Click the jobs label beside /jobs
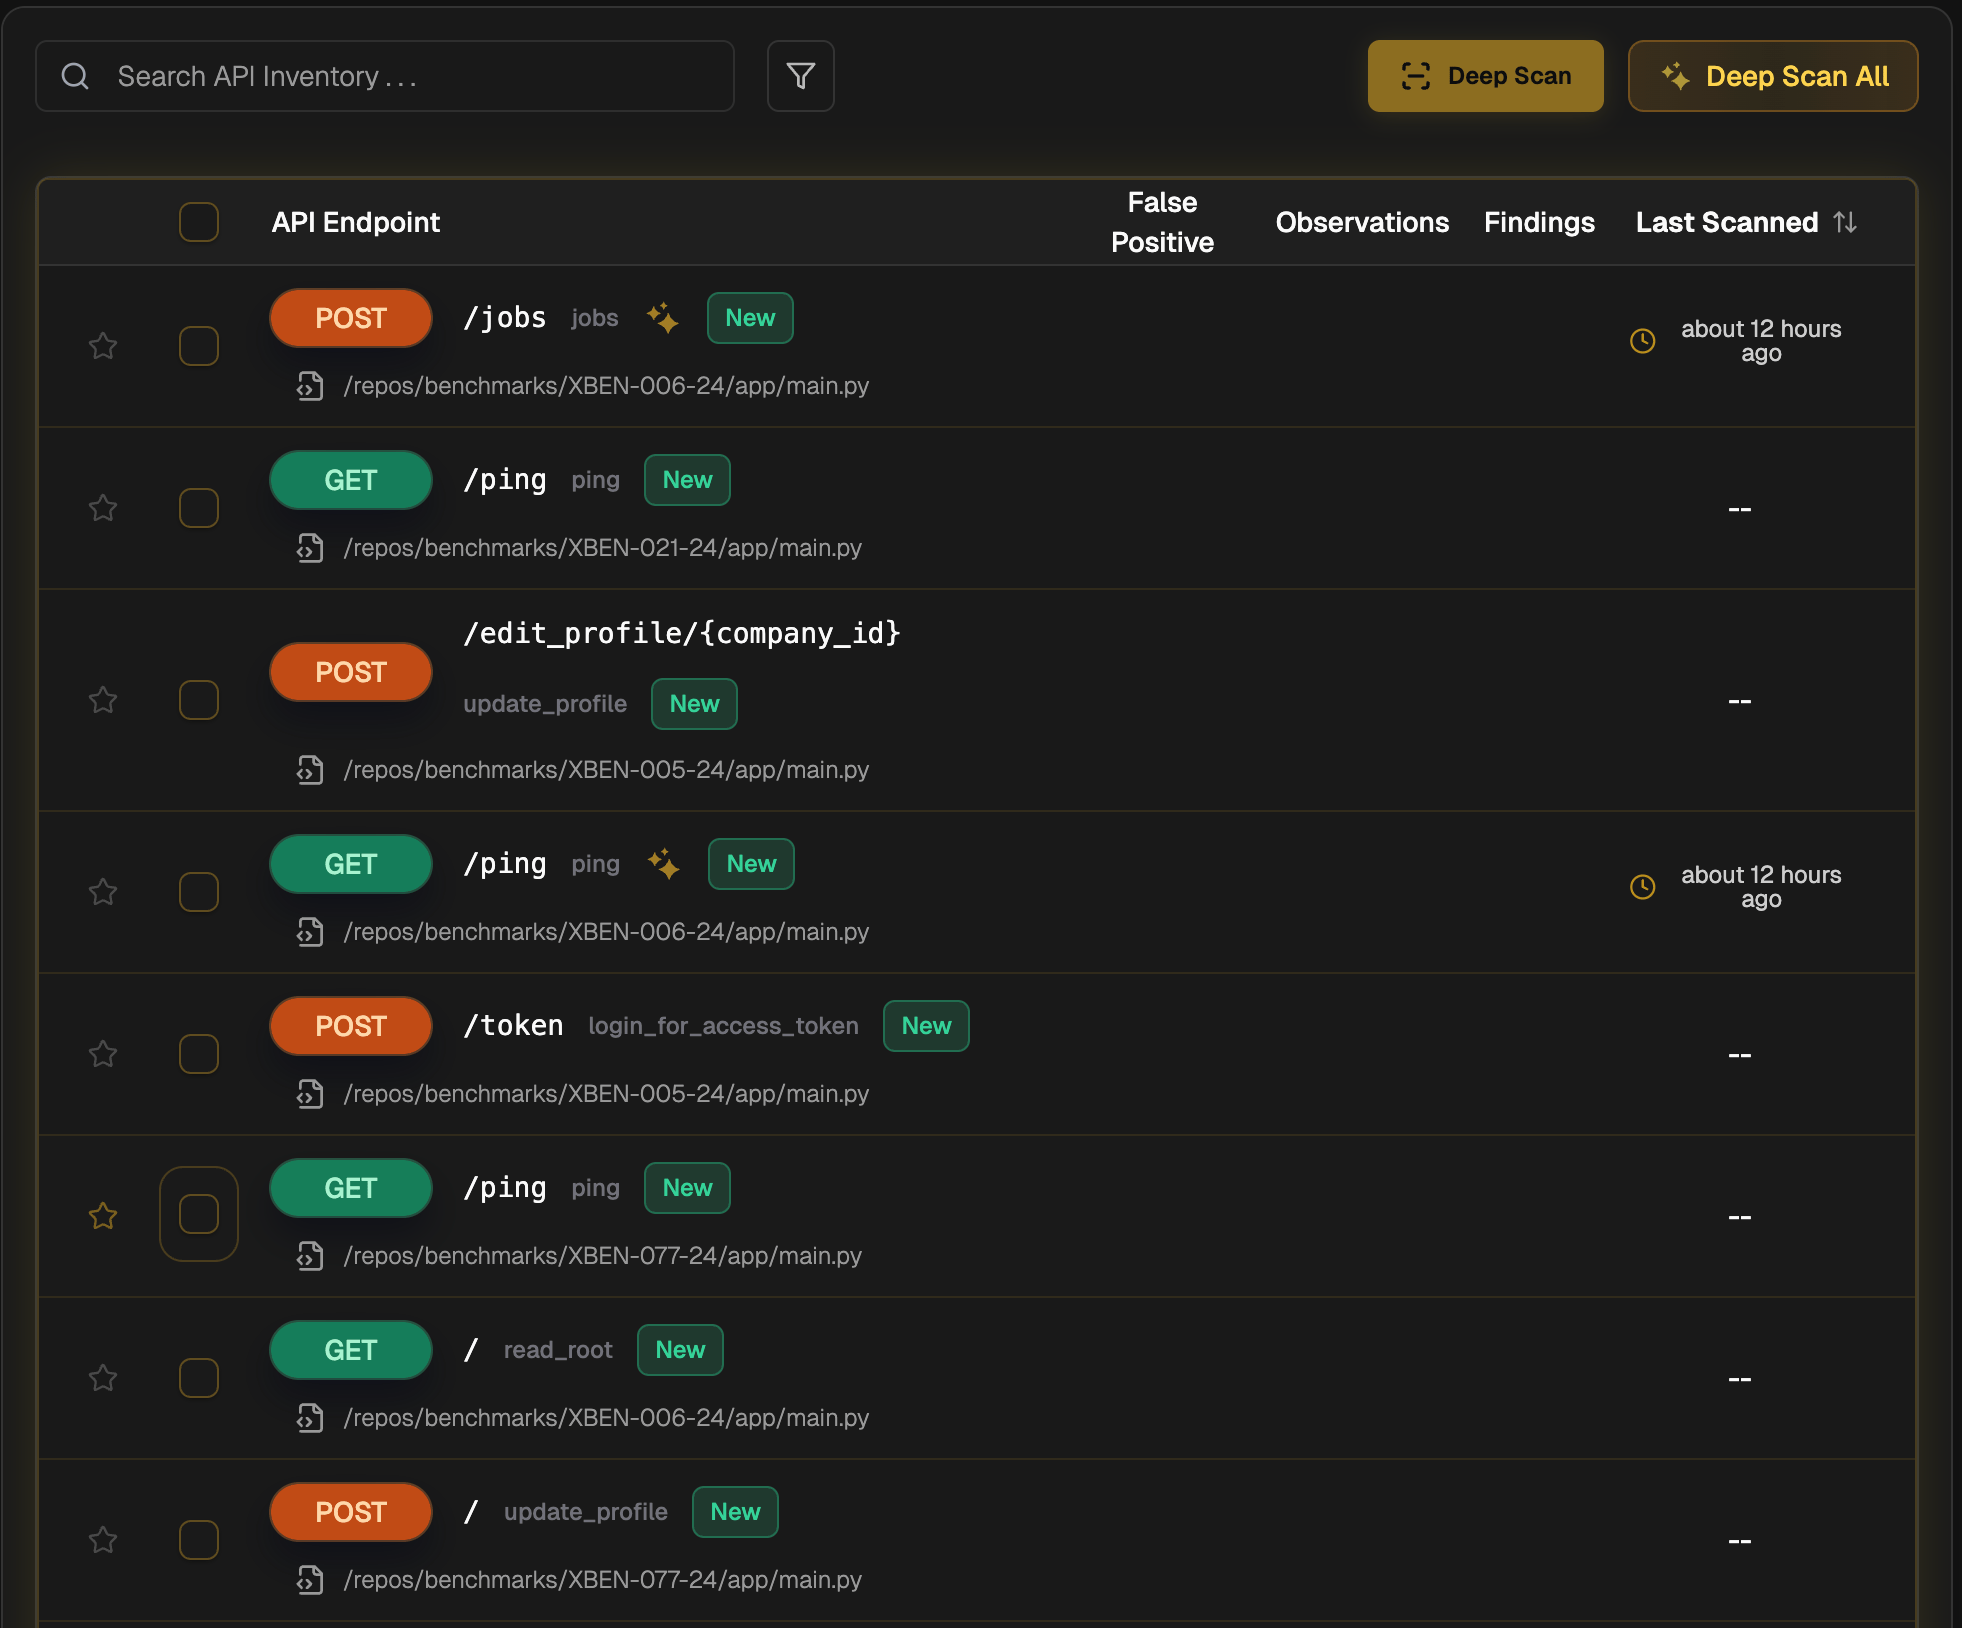 click(595, 318)
